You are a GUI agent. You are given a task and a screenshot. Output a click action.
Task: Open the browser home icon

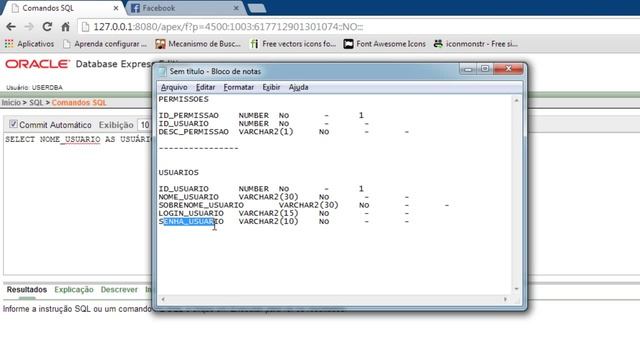pos(65,27)
